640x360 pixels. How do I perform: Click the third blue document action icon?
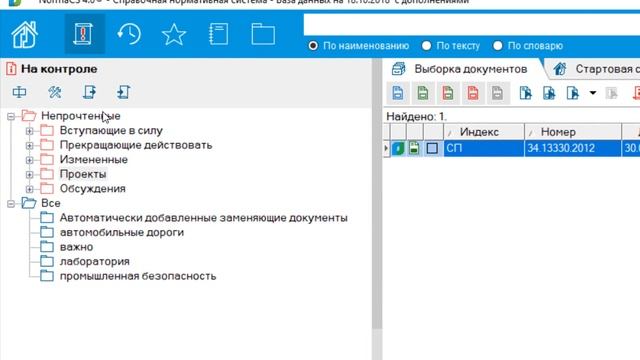(x=573, y=93)
